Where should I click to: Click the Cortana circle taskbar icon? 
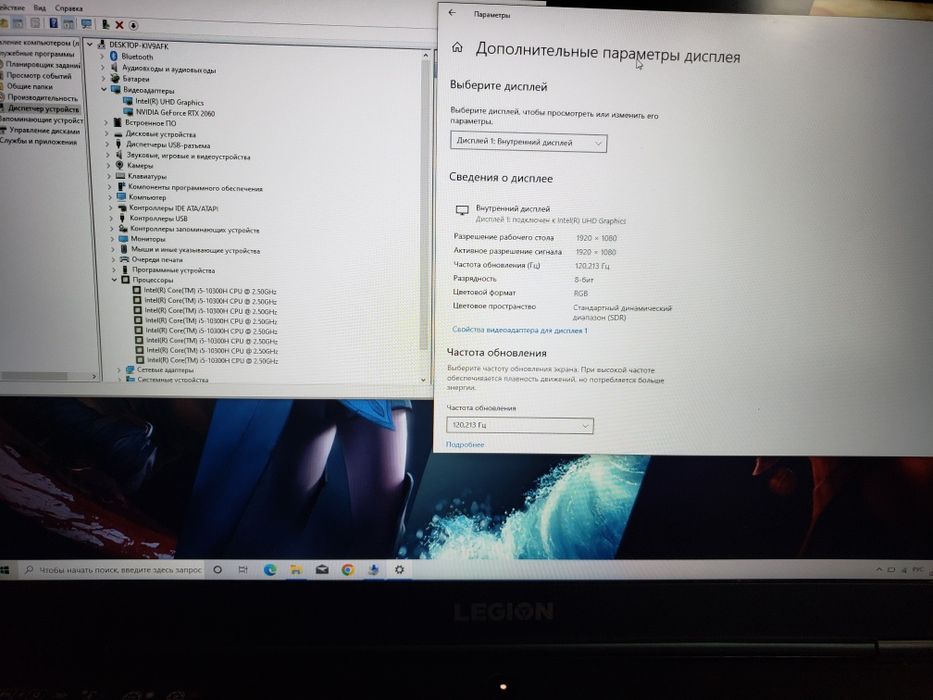coord(218,570)
